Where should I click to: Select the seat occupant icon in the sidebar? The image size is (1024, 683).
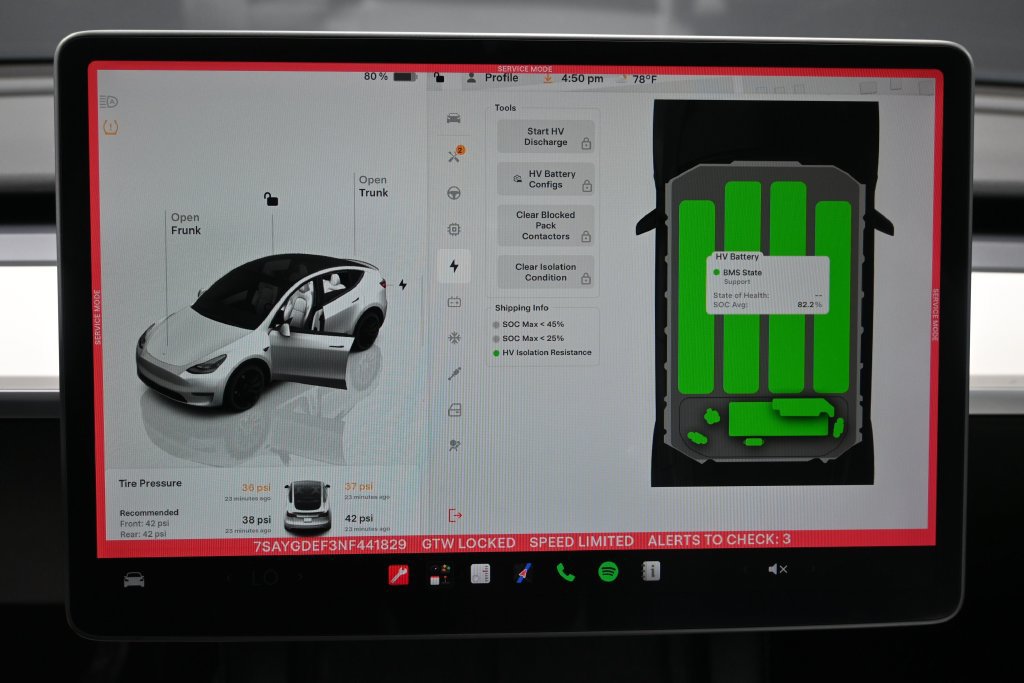click(455, 445)
